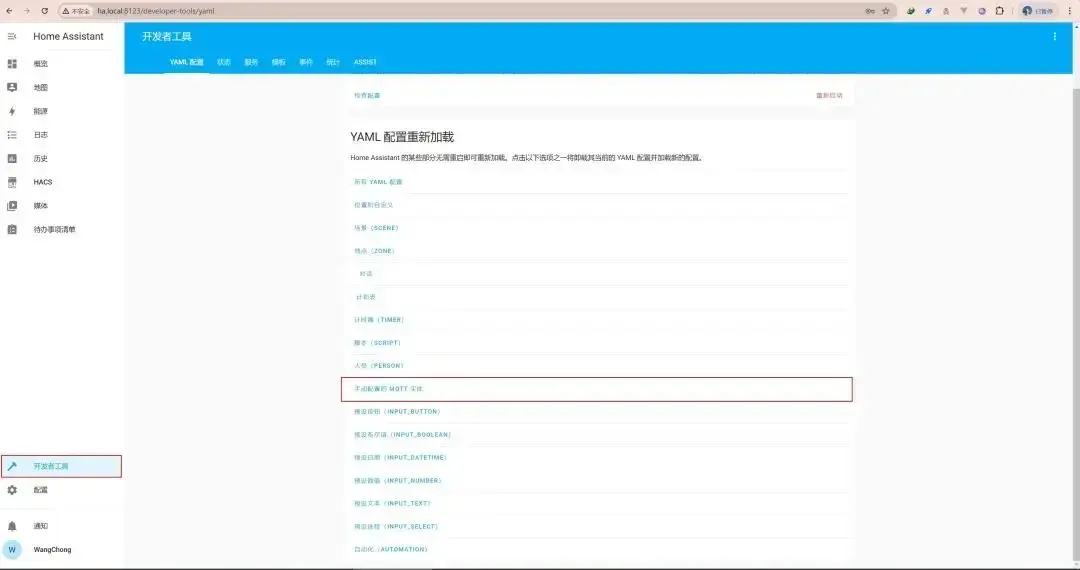Click the password key icon in address bar
This screenshot has height=570, width=1080.
tap(870, 11)
